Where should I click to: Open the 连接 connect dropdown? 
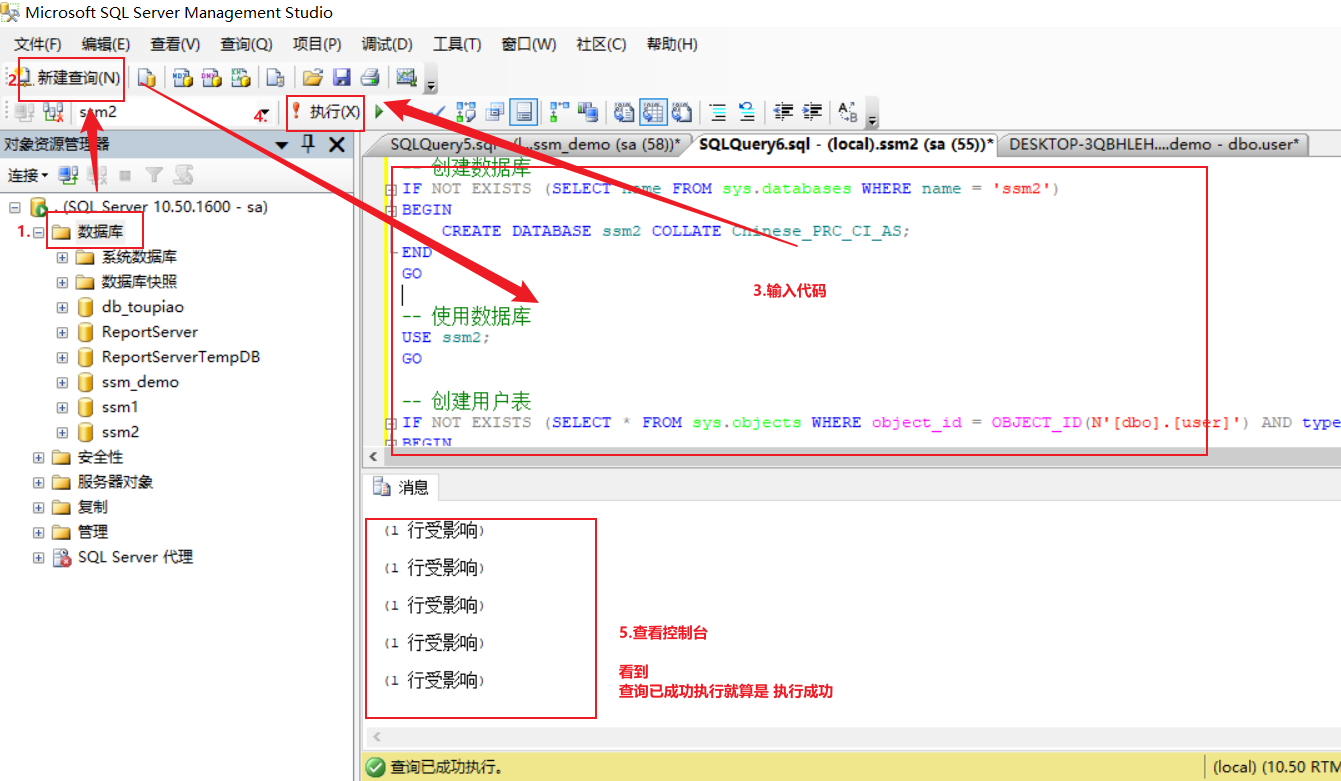click(x=28, y=175)
